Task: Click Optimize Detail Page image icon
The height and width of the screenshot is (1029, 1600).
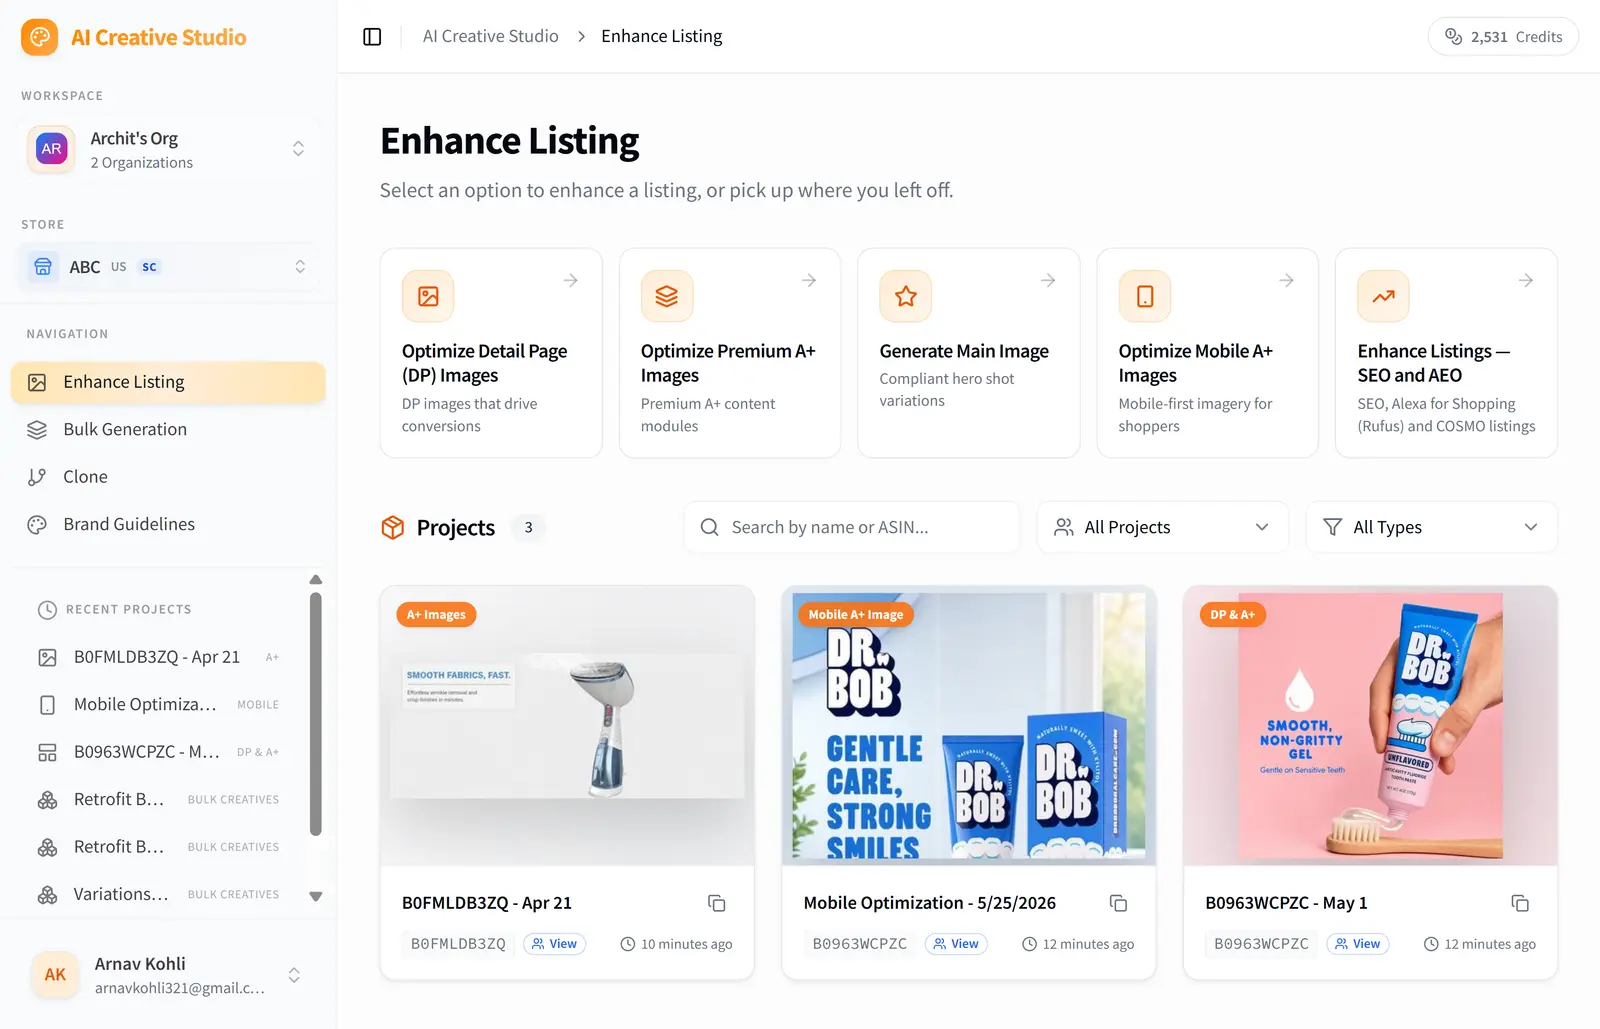Action: (428, 296)
